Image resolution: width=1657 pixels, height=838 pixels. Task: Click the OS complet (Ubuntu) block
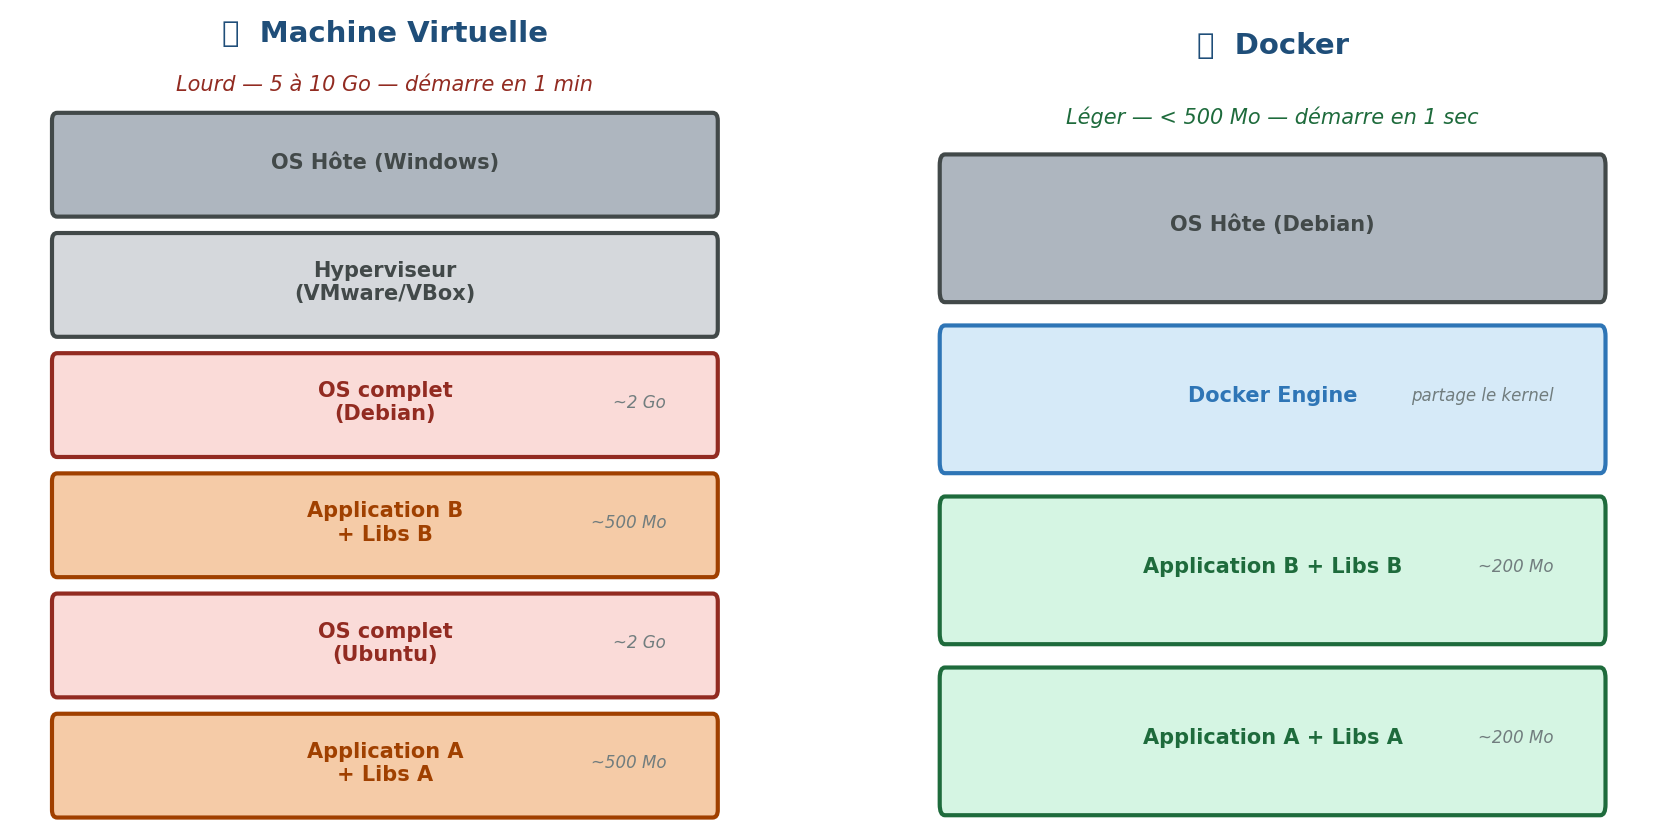click(x=385, y=645)
